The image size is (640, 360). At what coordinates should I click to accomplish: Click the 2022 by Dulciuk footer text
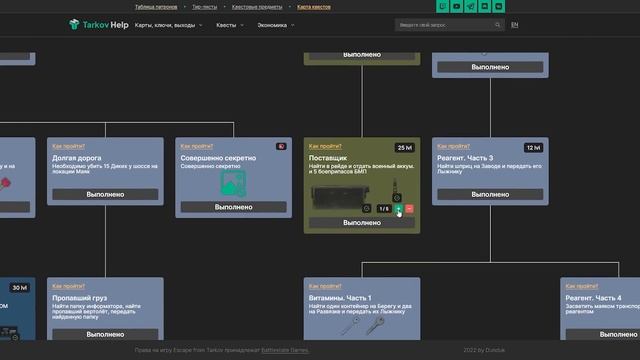(x=484, y=350)
